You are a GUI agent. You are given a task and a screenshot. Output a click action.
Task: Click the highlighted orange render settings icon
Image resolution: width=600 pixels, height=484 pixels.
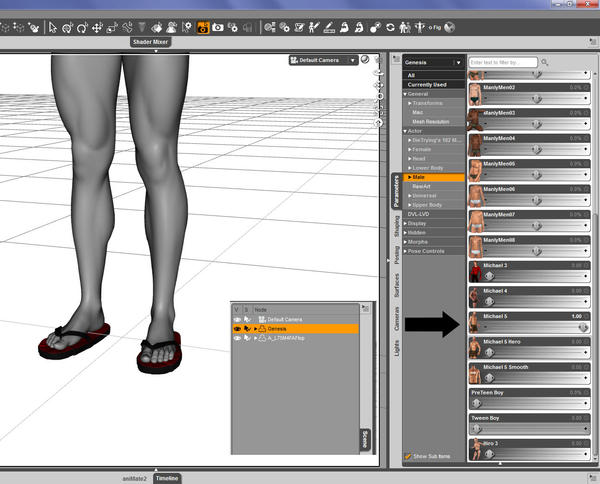203,26
